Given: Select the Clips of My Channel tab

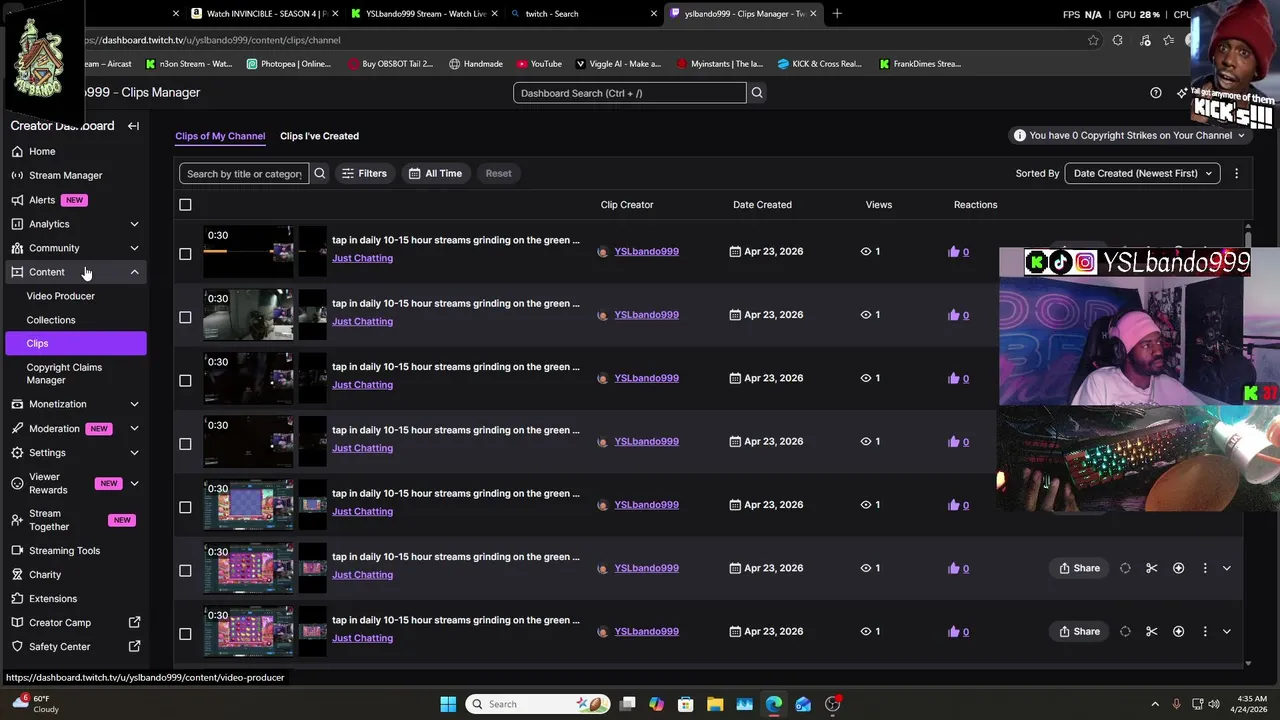Looking at the screenshot, I should click(x=220, y=136).
